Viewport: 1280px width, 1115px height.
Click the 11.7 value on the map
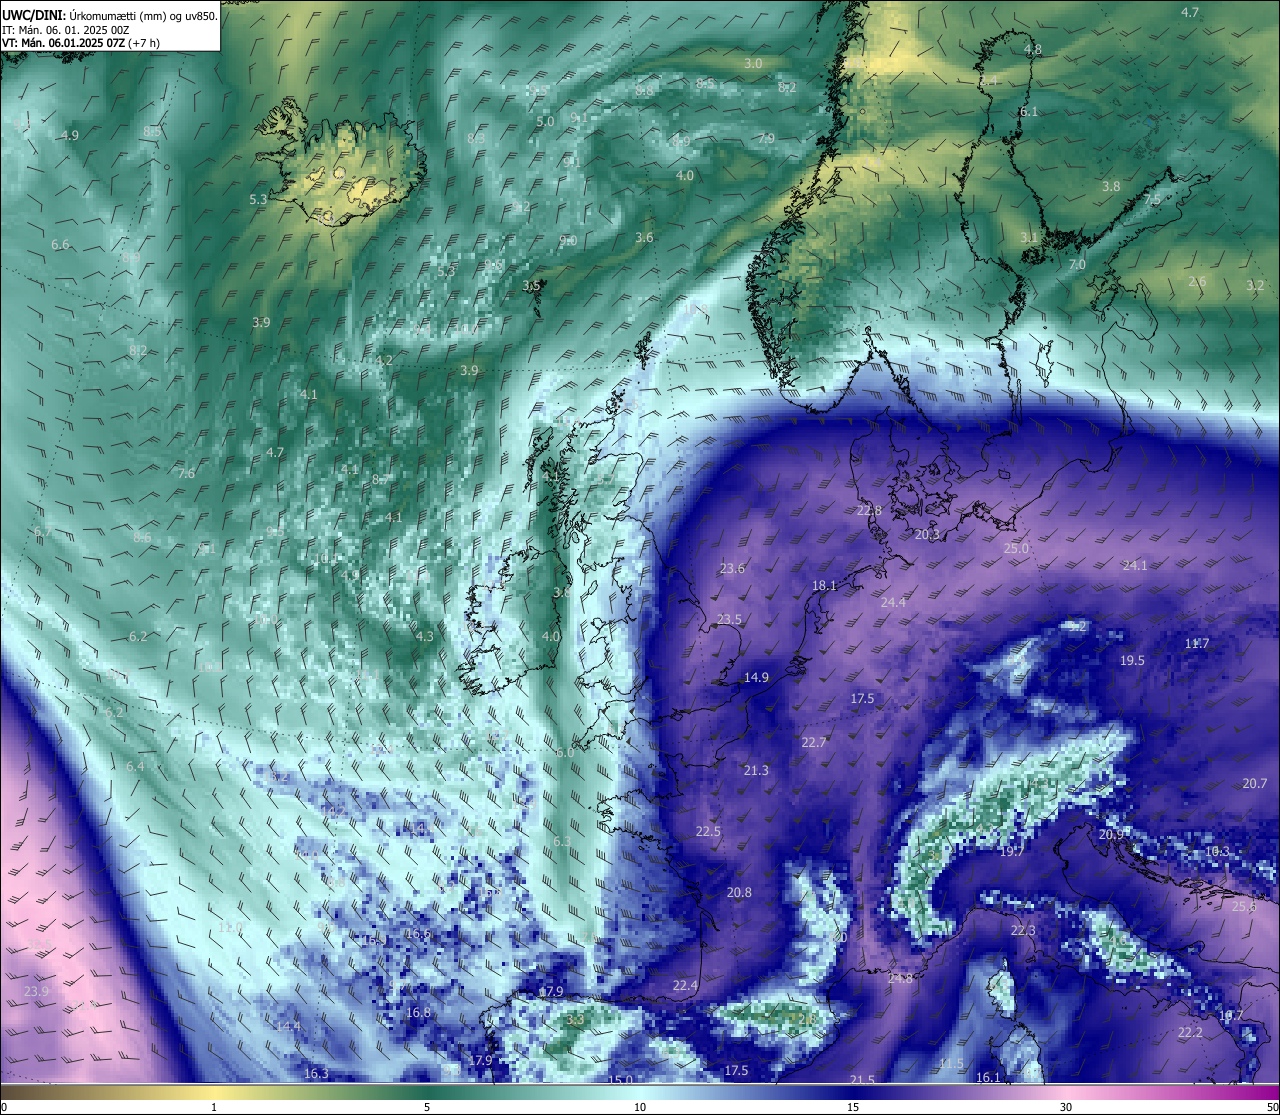pos(1197,643)
